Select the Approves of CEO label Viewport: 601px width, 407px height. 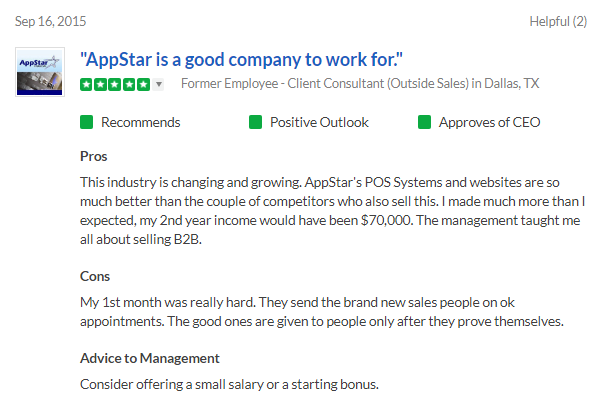tap(490, 122)
